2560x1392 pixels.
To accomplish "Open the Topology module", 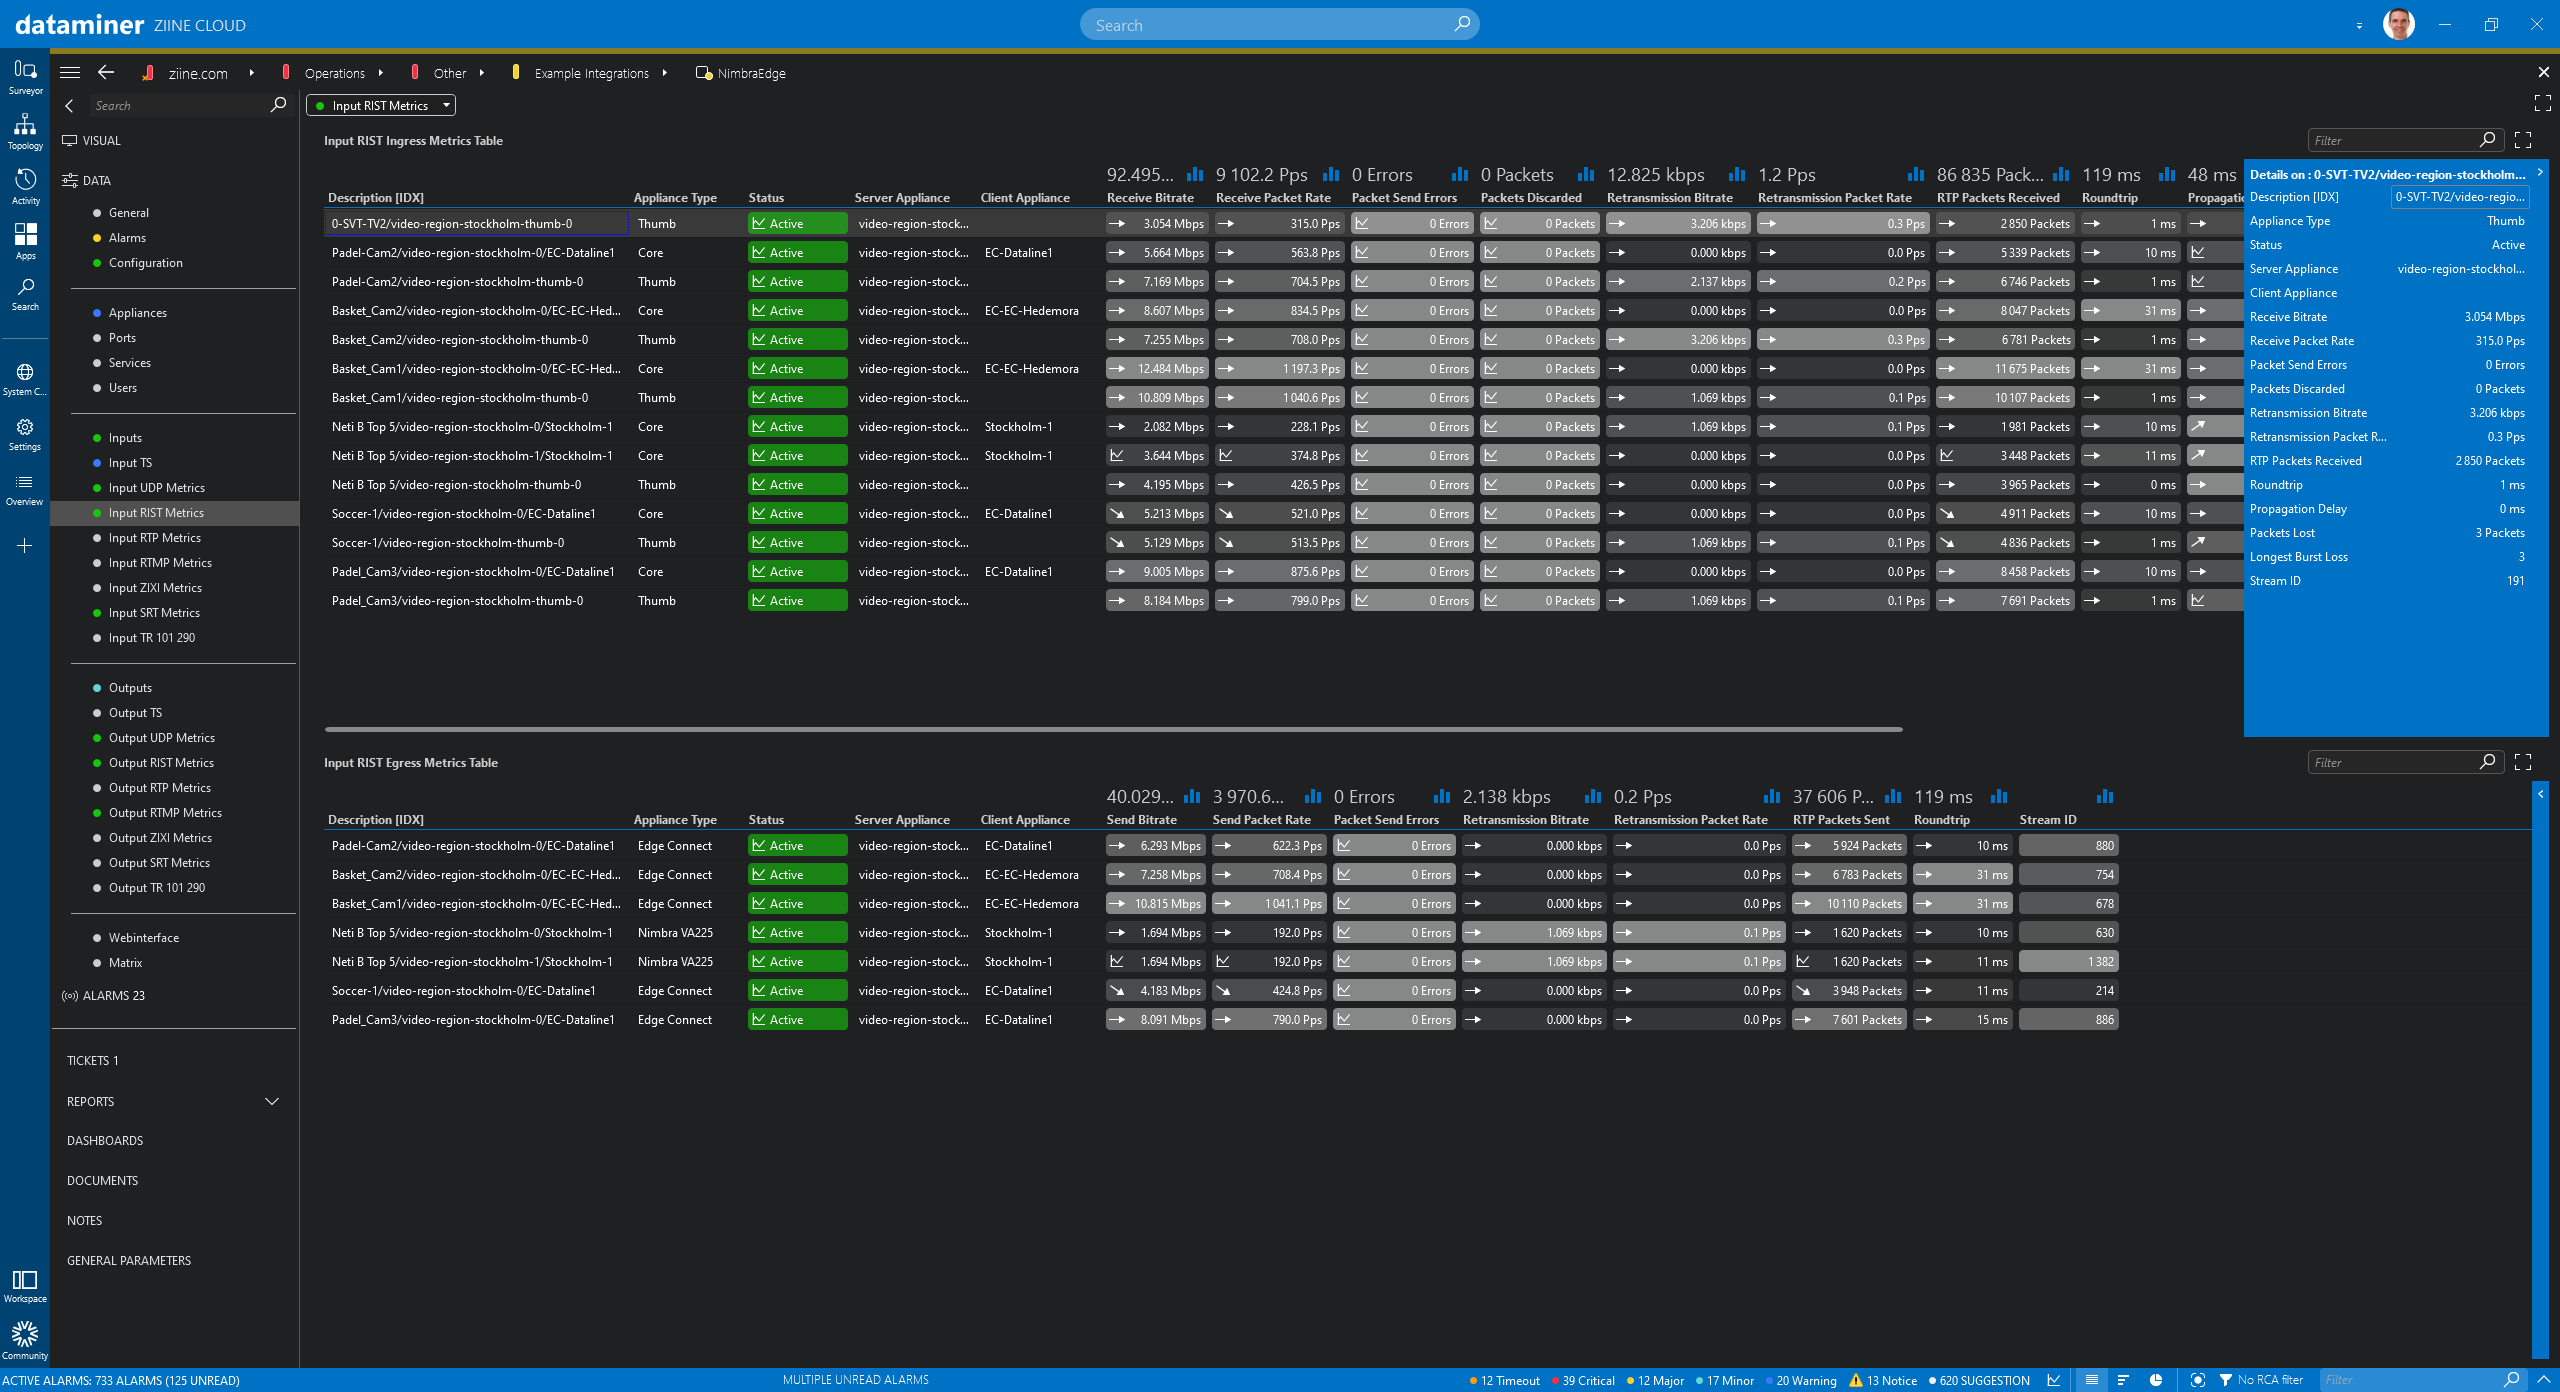I will click(25, 132).
